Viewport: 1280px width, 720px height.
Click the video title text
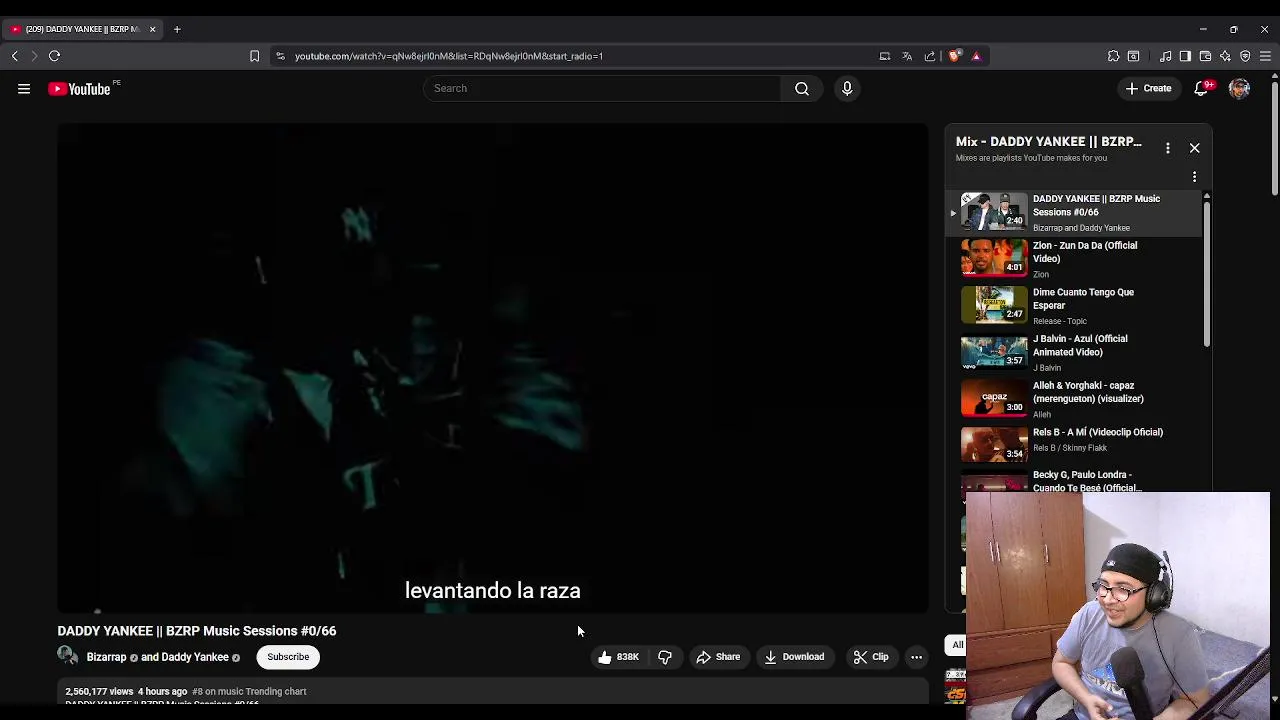[x=197, y=631]
